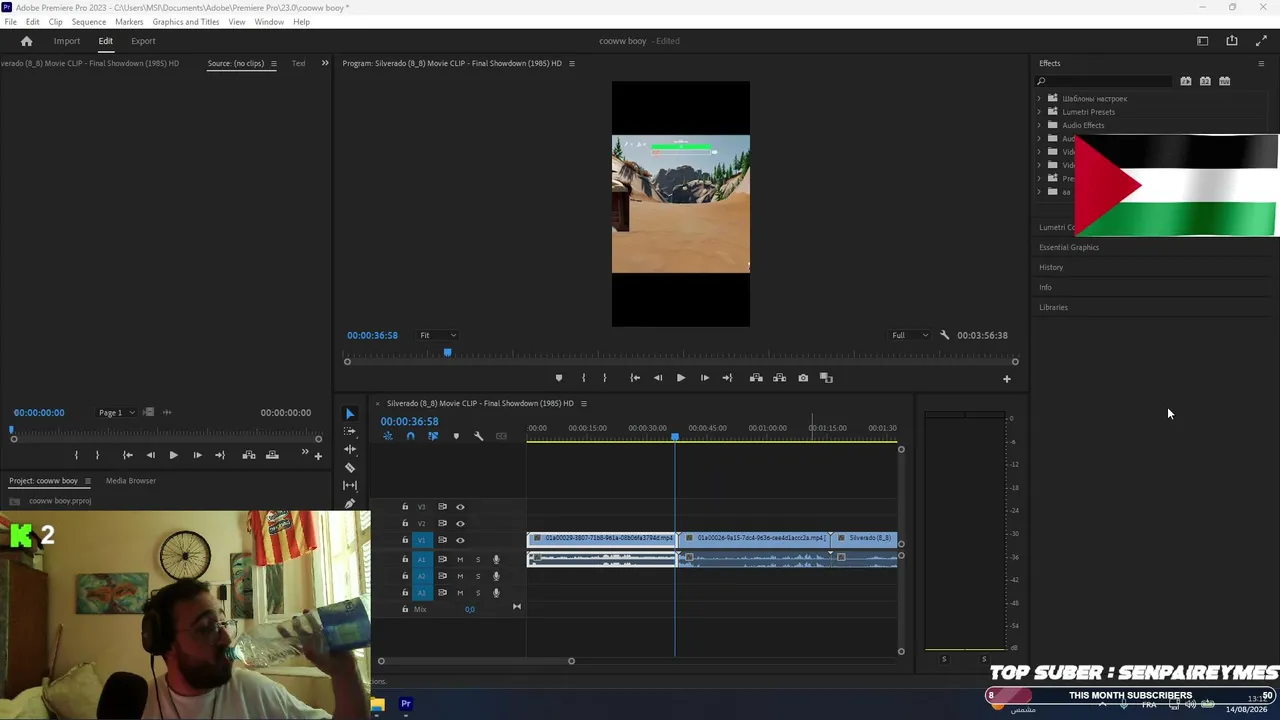Open the timeline display settings wrench
The image size is (1280, 720).
(478, 436)
